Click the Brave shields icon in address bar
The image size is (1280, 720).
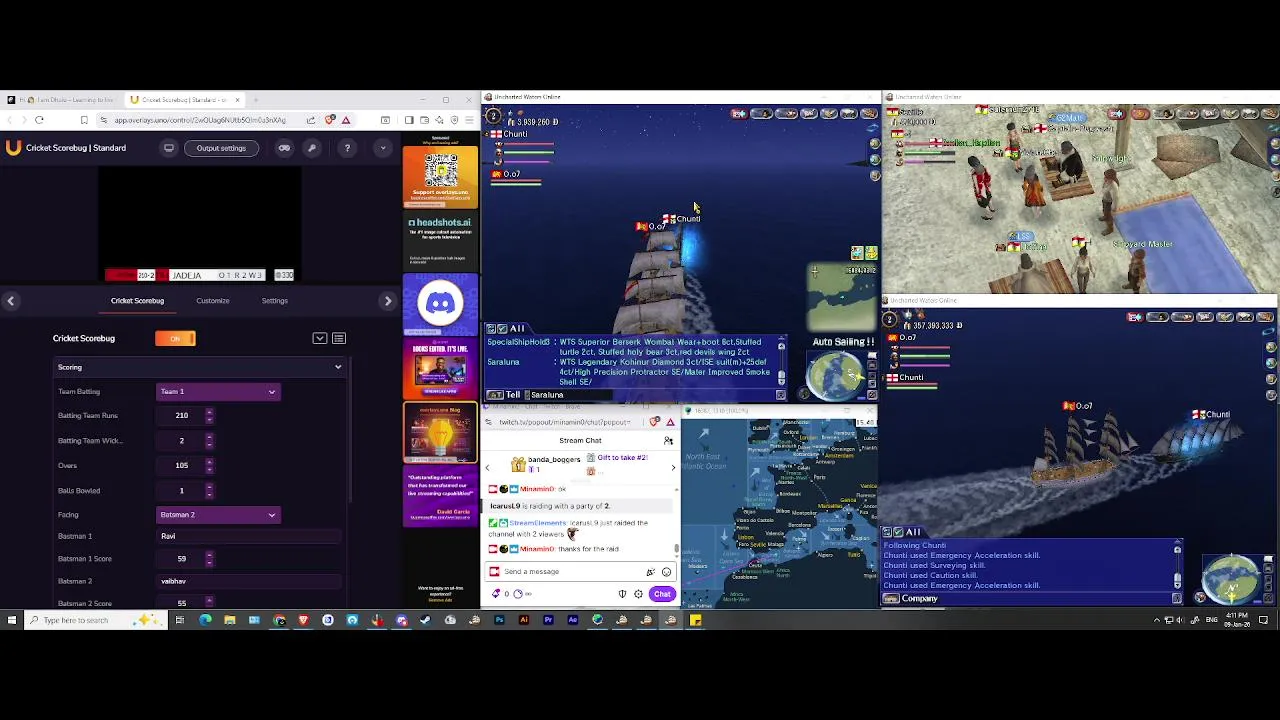point(330,120)
